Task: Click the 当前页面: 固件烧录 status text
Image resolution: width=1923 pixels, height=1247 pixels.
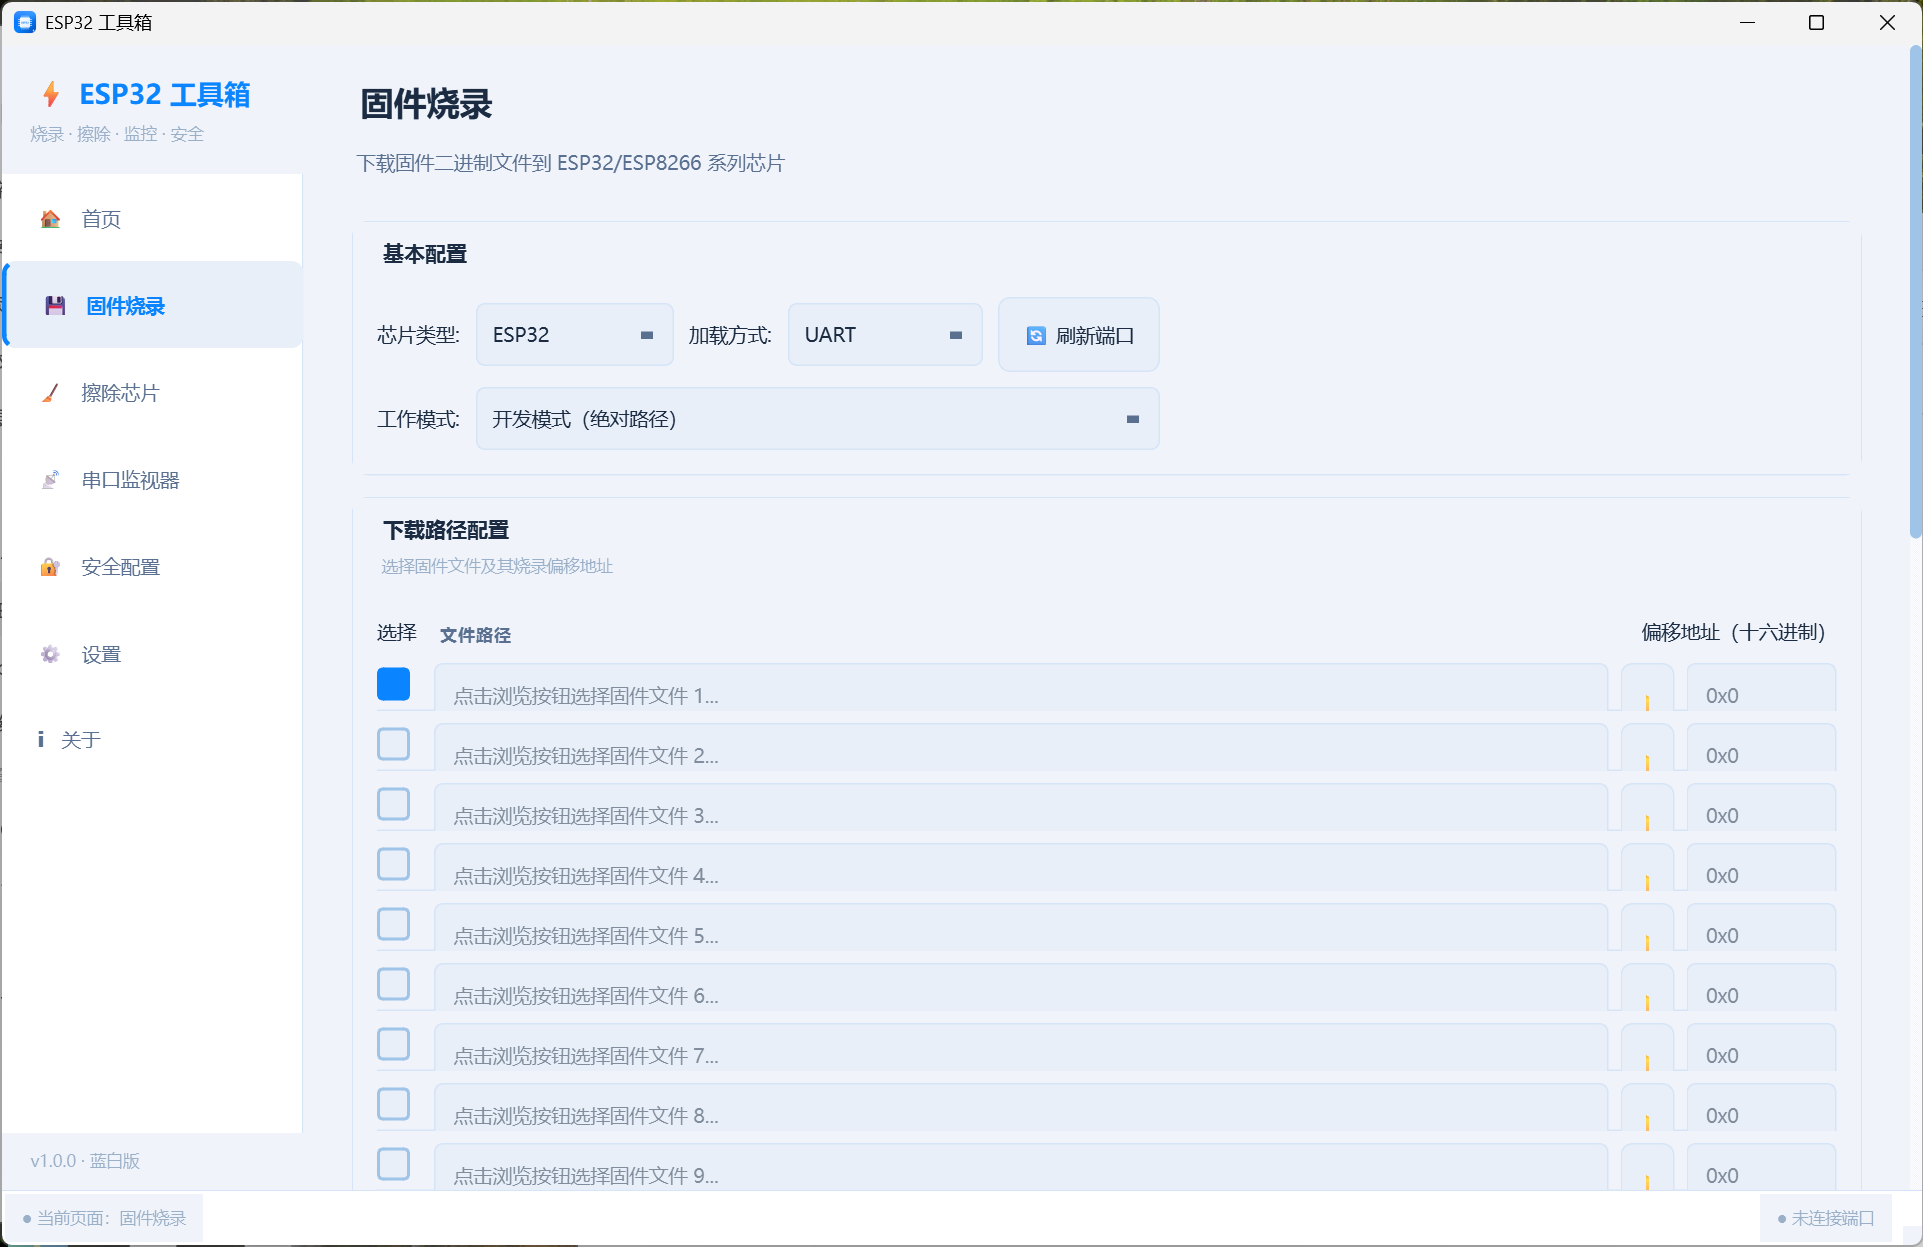Action: 104,1218
